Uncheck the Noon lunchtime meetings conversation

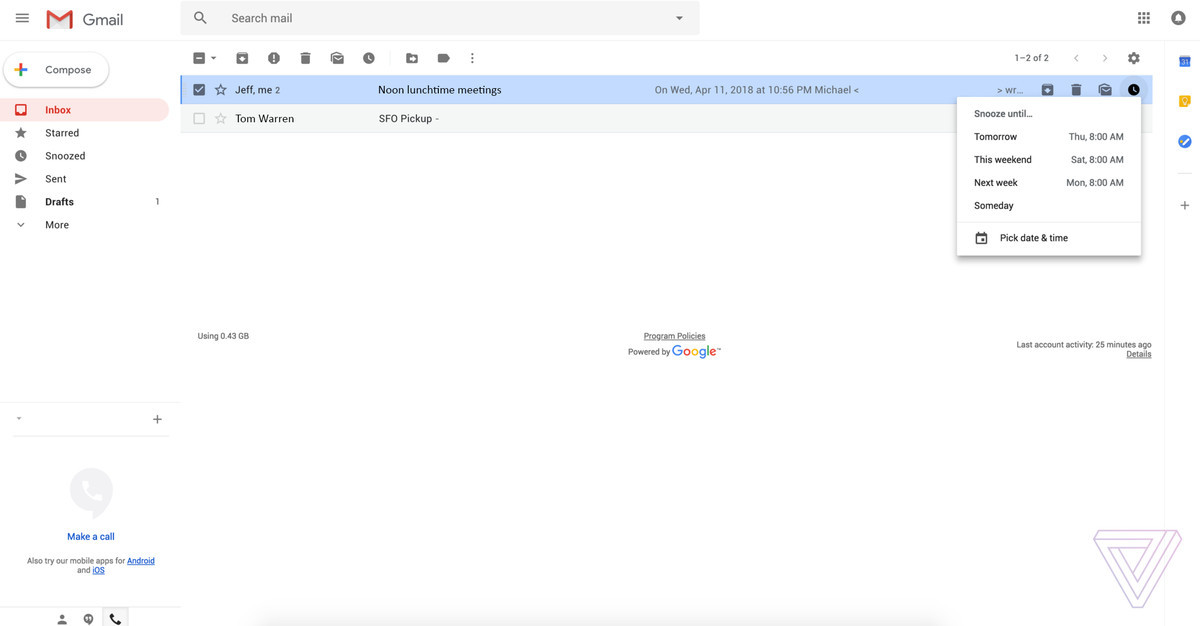pos(199,89)
